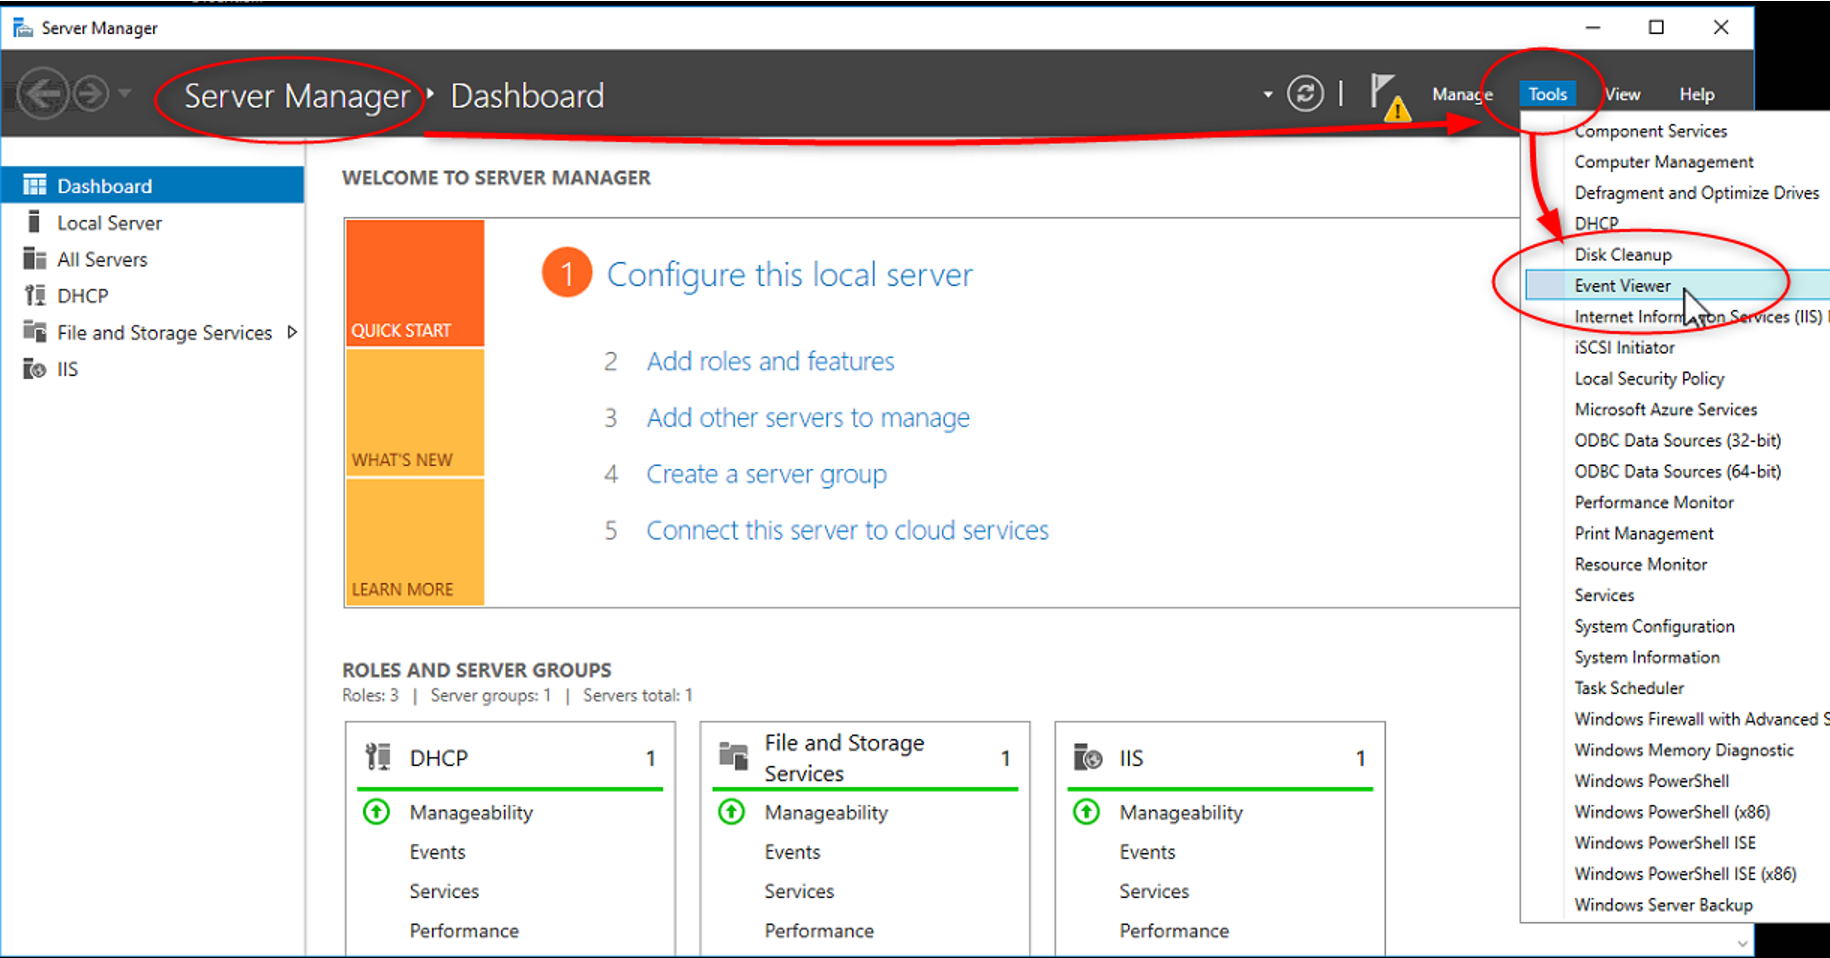The image size is (1830, 958).
Task: Click the DHCP tile icon
Action: (378, 757)
